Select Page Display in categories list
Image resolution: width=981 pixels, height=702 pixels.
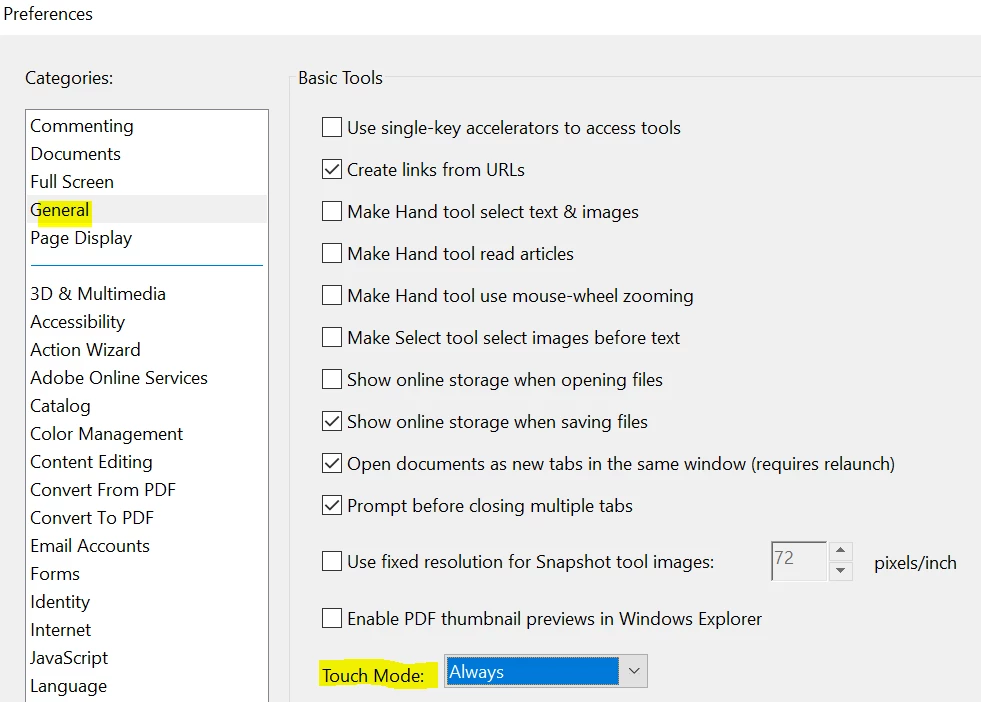[x=81, y=238]
